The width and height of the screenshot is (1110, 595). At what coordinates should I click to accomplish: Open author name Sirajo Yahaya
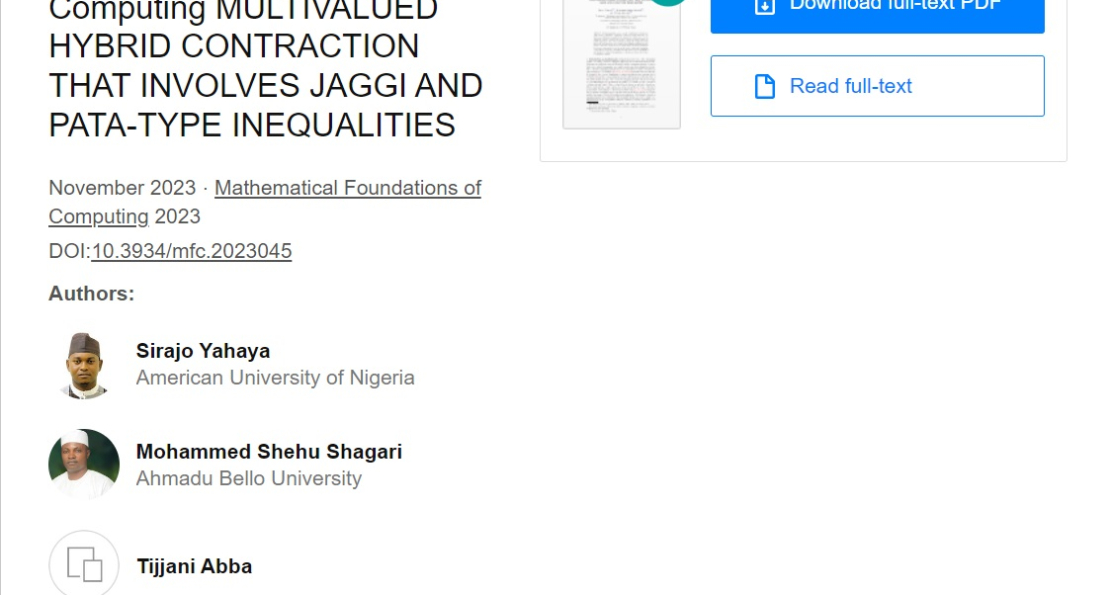[x=203, y=351]
